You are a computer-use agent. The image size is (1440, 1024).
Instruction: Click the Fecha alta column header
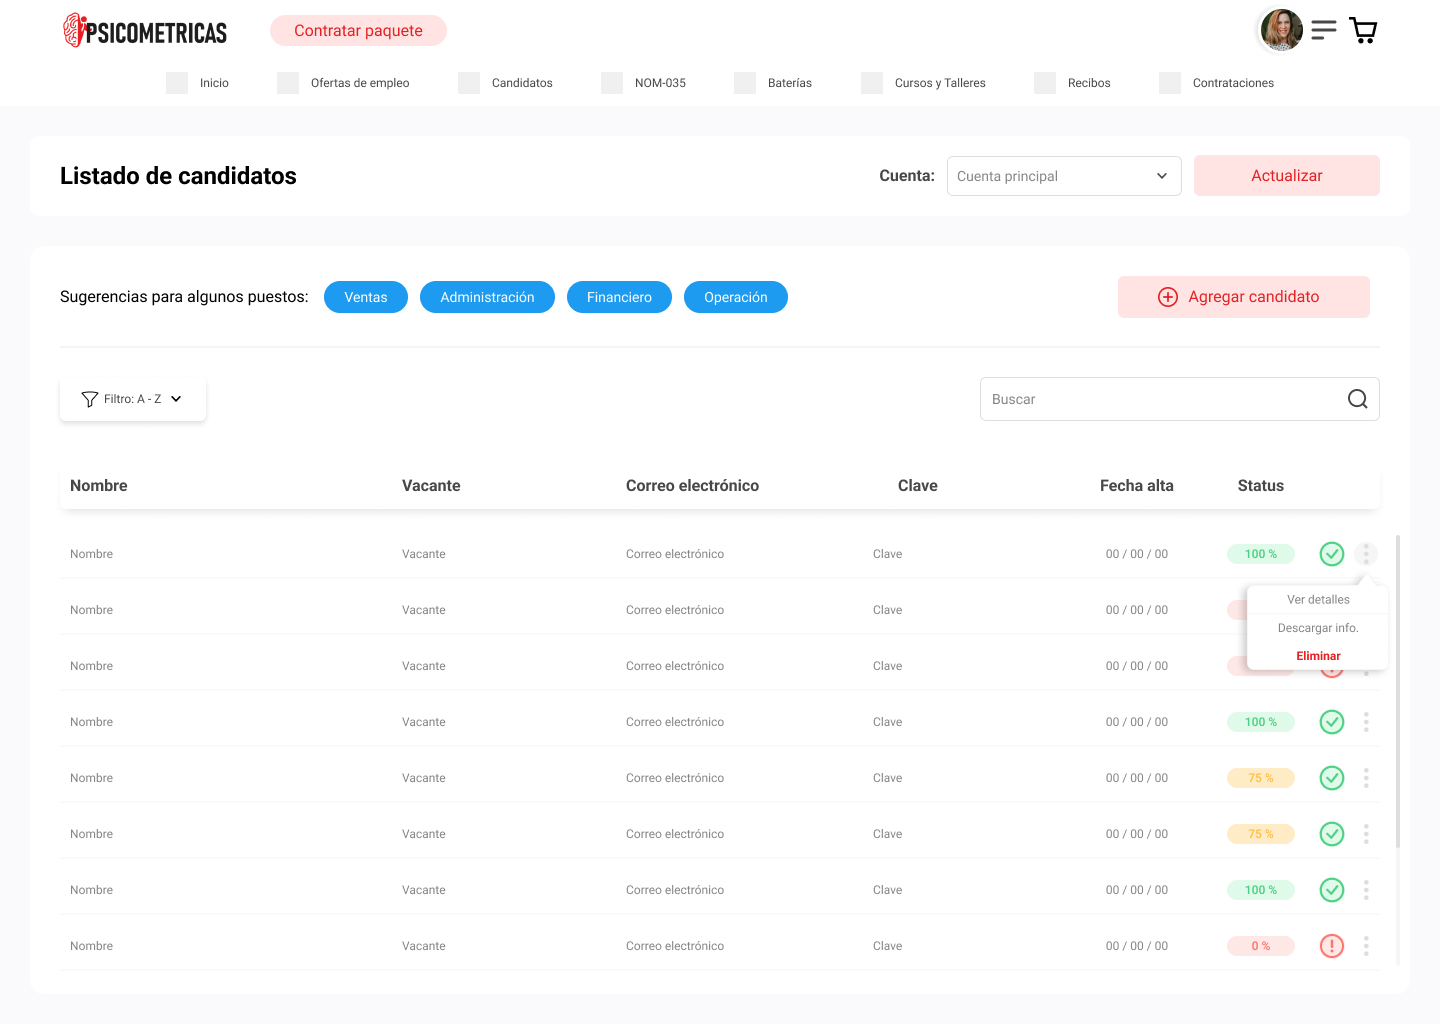tap(1137, 486)
